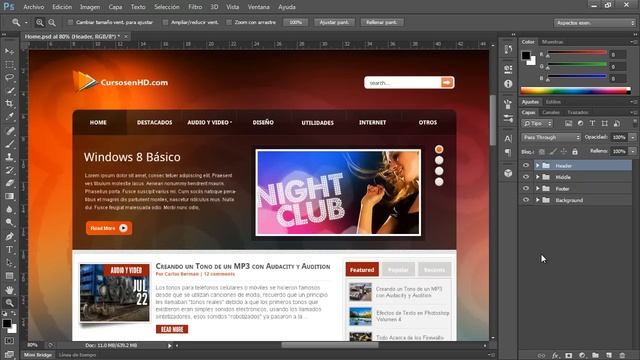This screenshot has height=360, width=640.
Task: Open the 3D panel cube icon
Action: (x=508, y=173)
